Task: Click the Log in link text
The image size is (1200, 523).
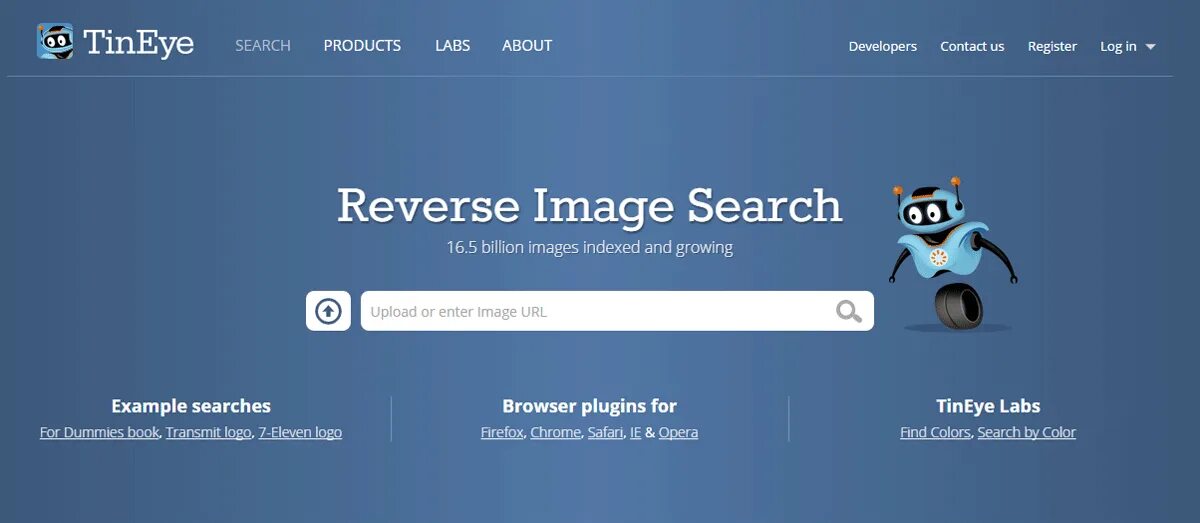Action: [x=1118, y=46]
